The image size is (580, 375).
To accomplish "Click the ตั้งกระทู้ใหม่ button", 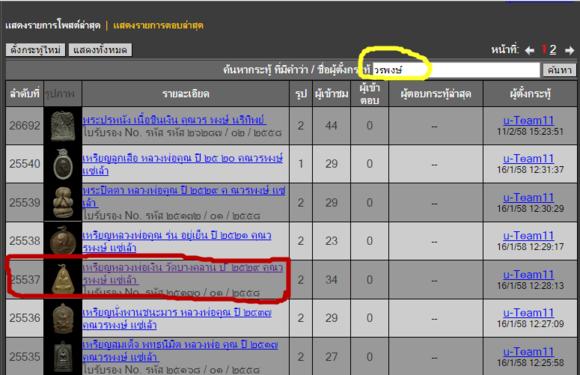I will click(x=36, y=50).
